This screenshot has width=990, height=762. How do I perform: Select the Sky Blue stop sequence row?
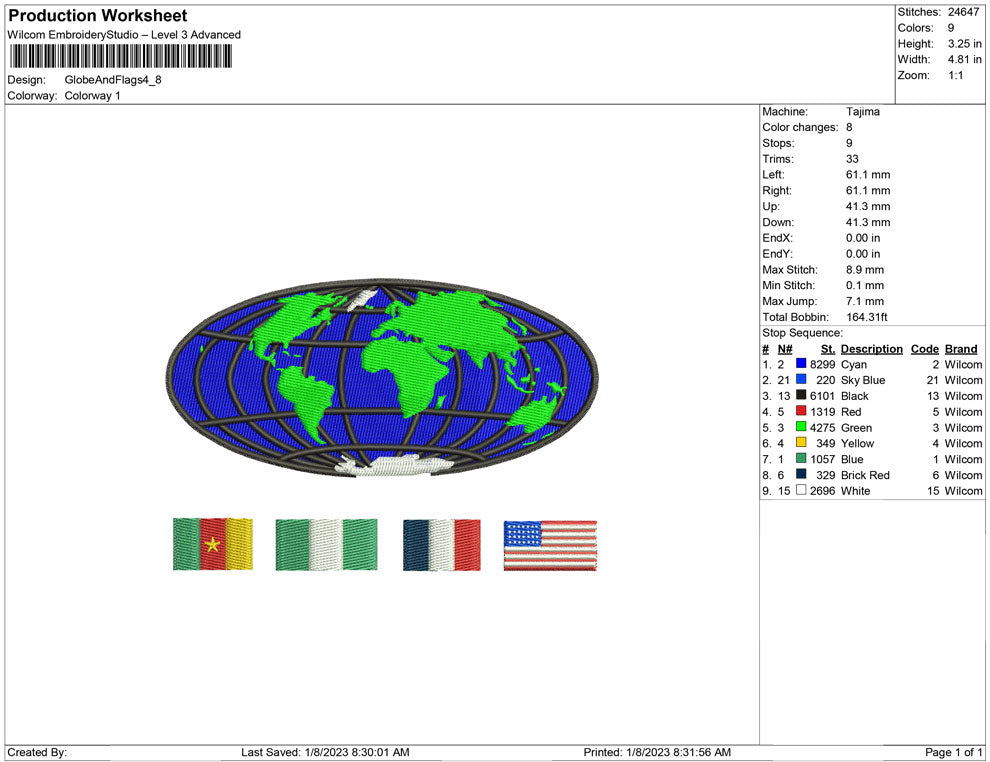pyautogui.click(x=870, y=381)
